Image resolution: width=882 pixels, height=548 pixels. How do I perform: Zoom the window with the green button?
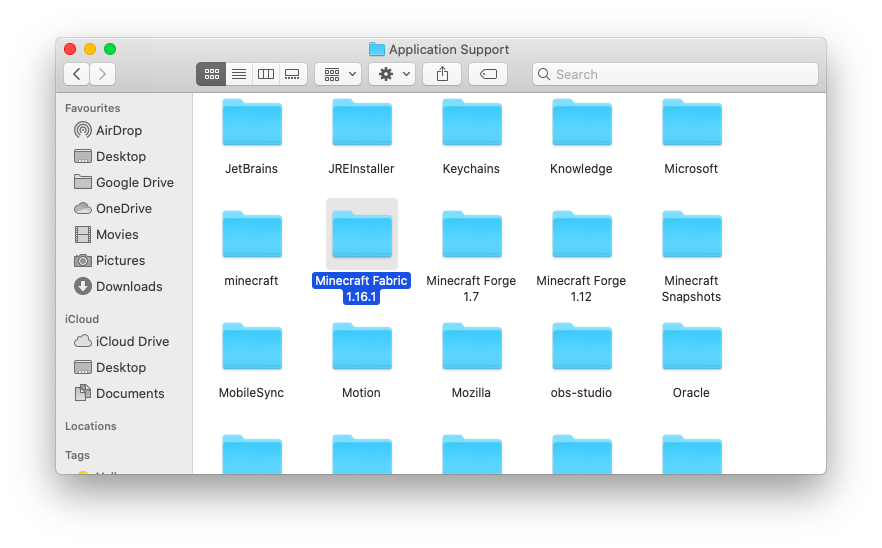pyautogui.click(x=110, y=49)
